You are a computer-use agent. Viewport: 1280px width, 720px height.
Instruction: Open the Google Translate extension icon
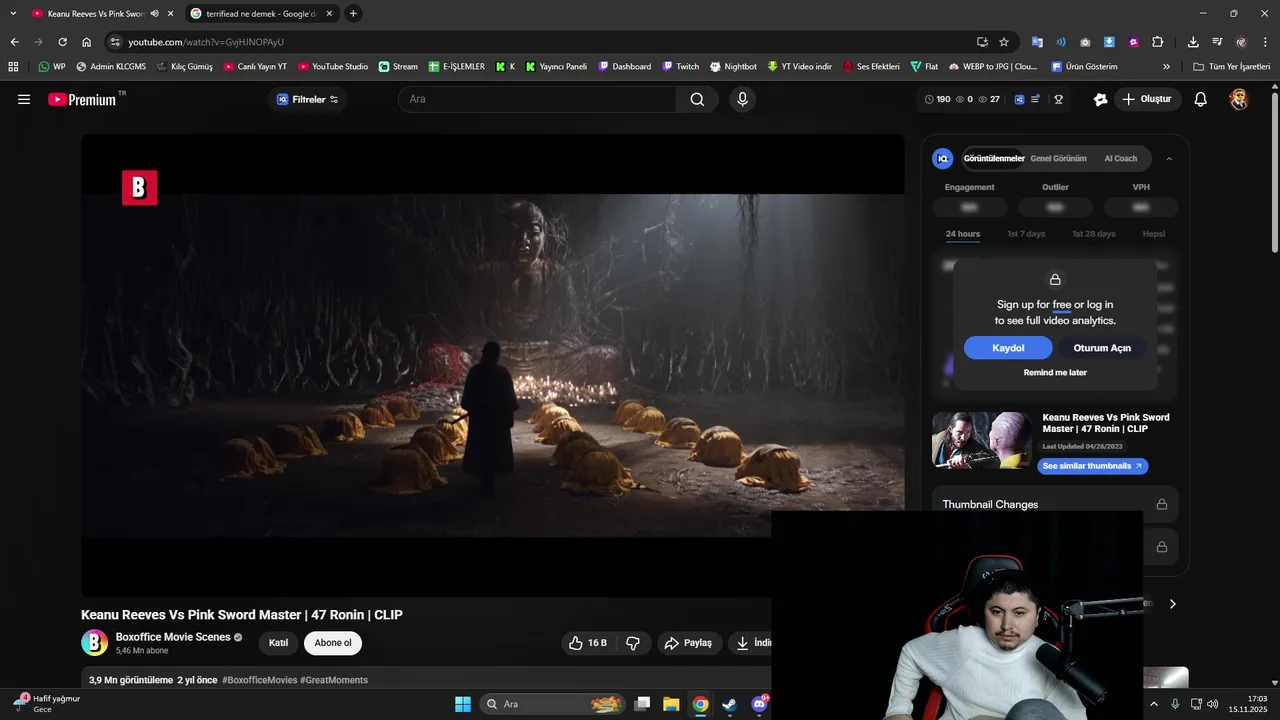(x=1037, y=42)
